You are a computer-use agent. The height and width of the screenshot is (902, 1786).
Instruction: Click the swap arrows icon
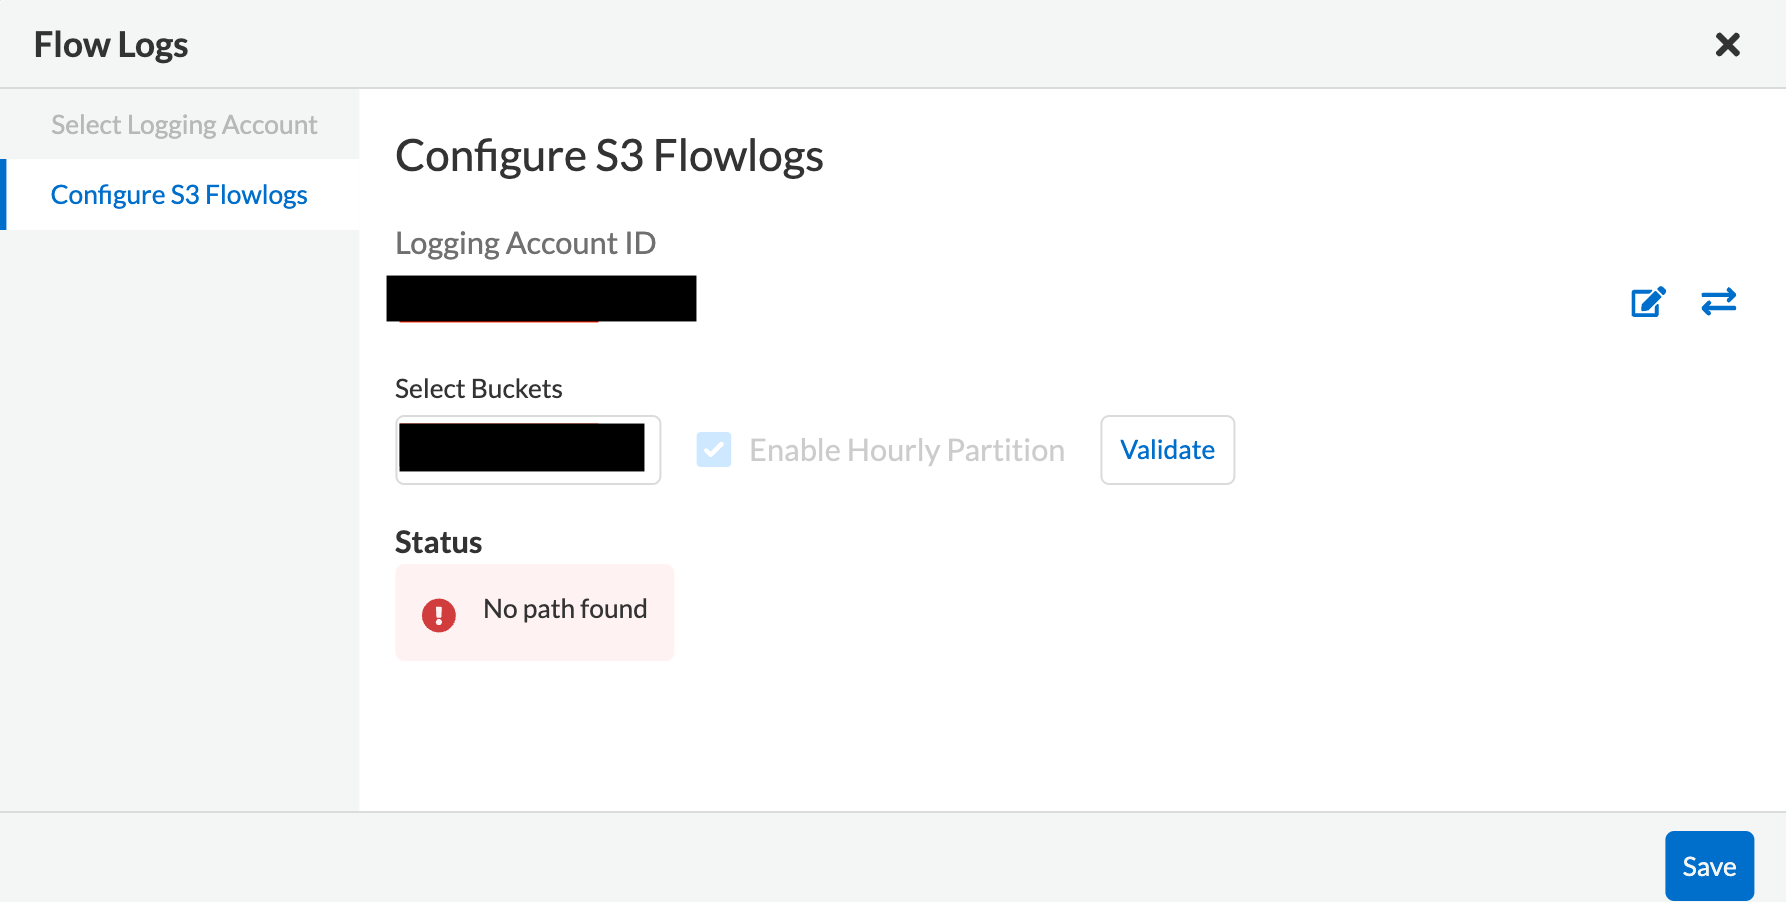coord(1718,302)
